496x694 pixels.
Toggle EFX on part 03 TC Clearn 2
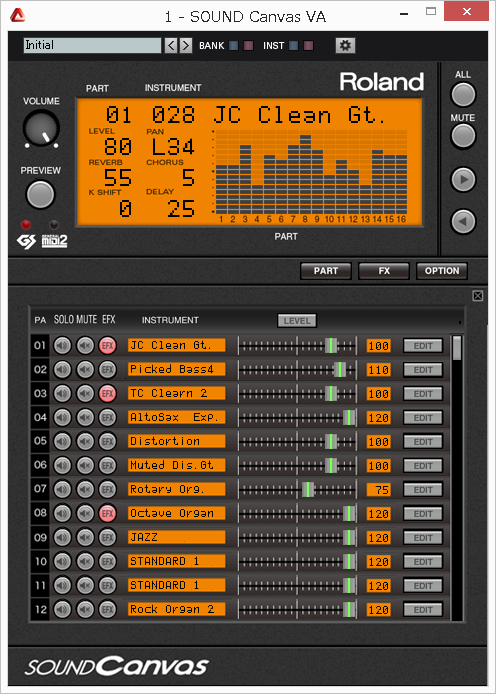[x=108, y=393]
